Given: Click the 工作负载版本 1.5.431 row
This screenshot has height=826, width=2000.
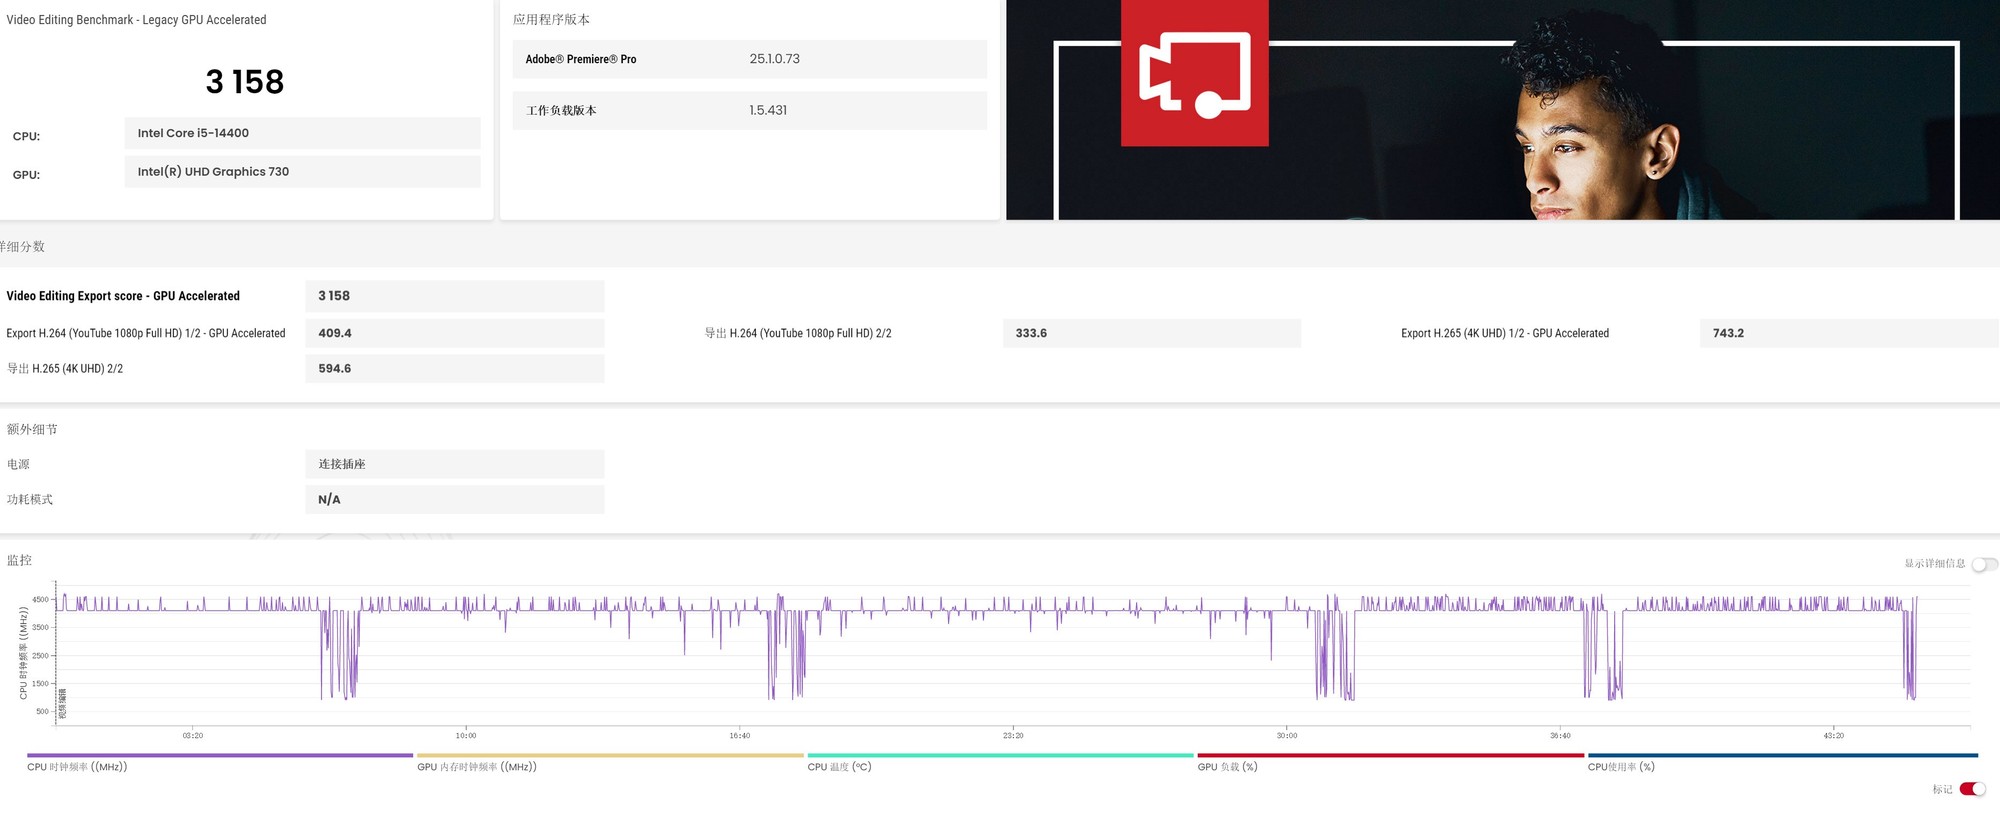Looking at the screenshot, I should click(x=749, y=110).
